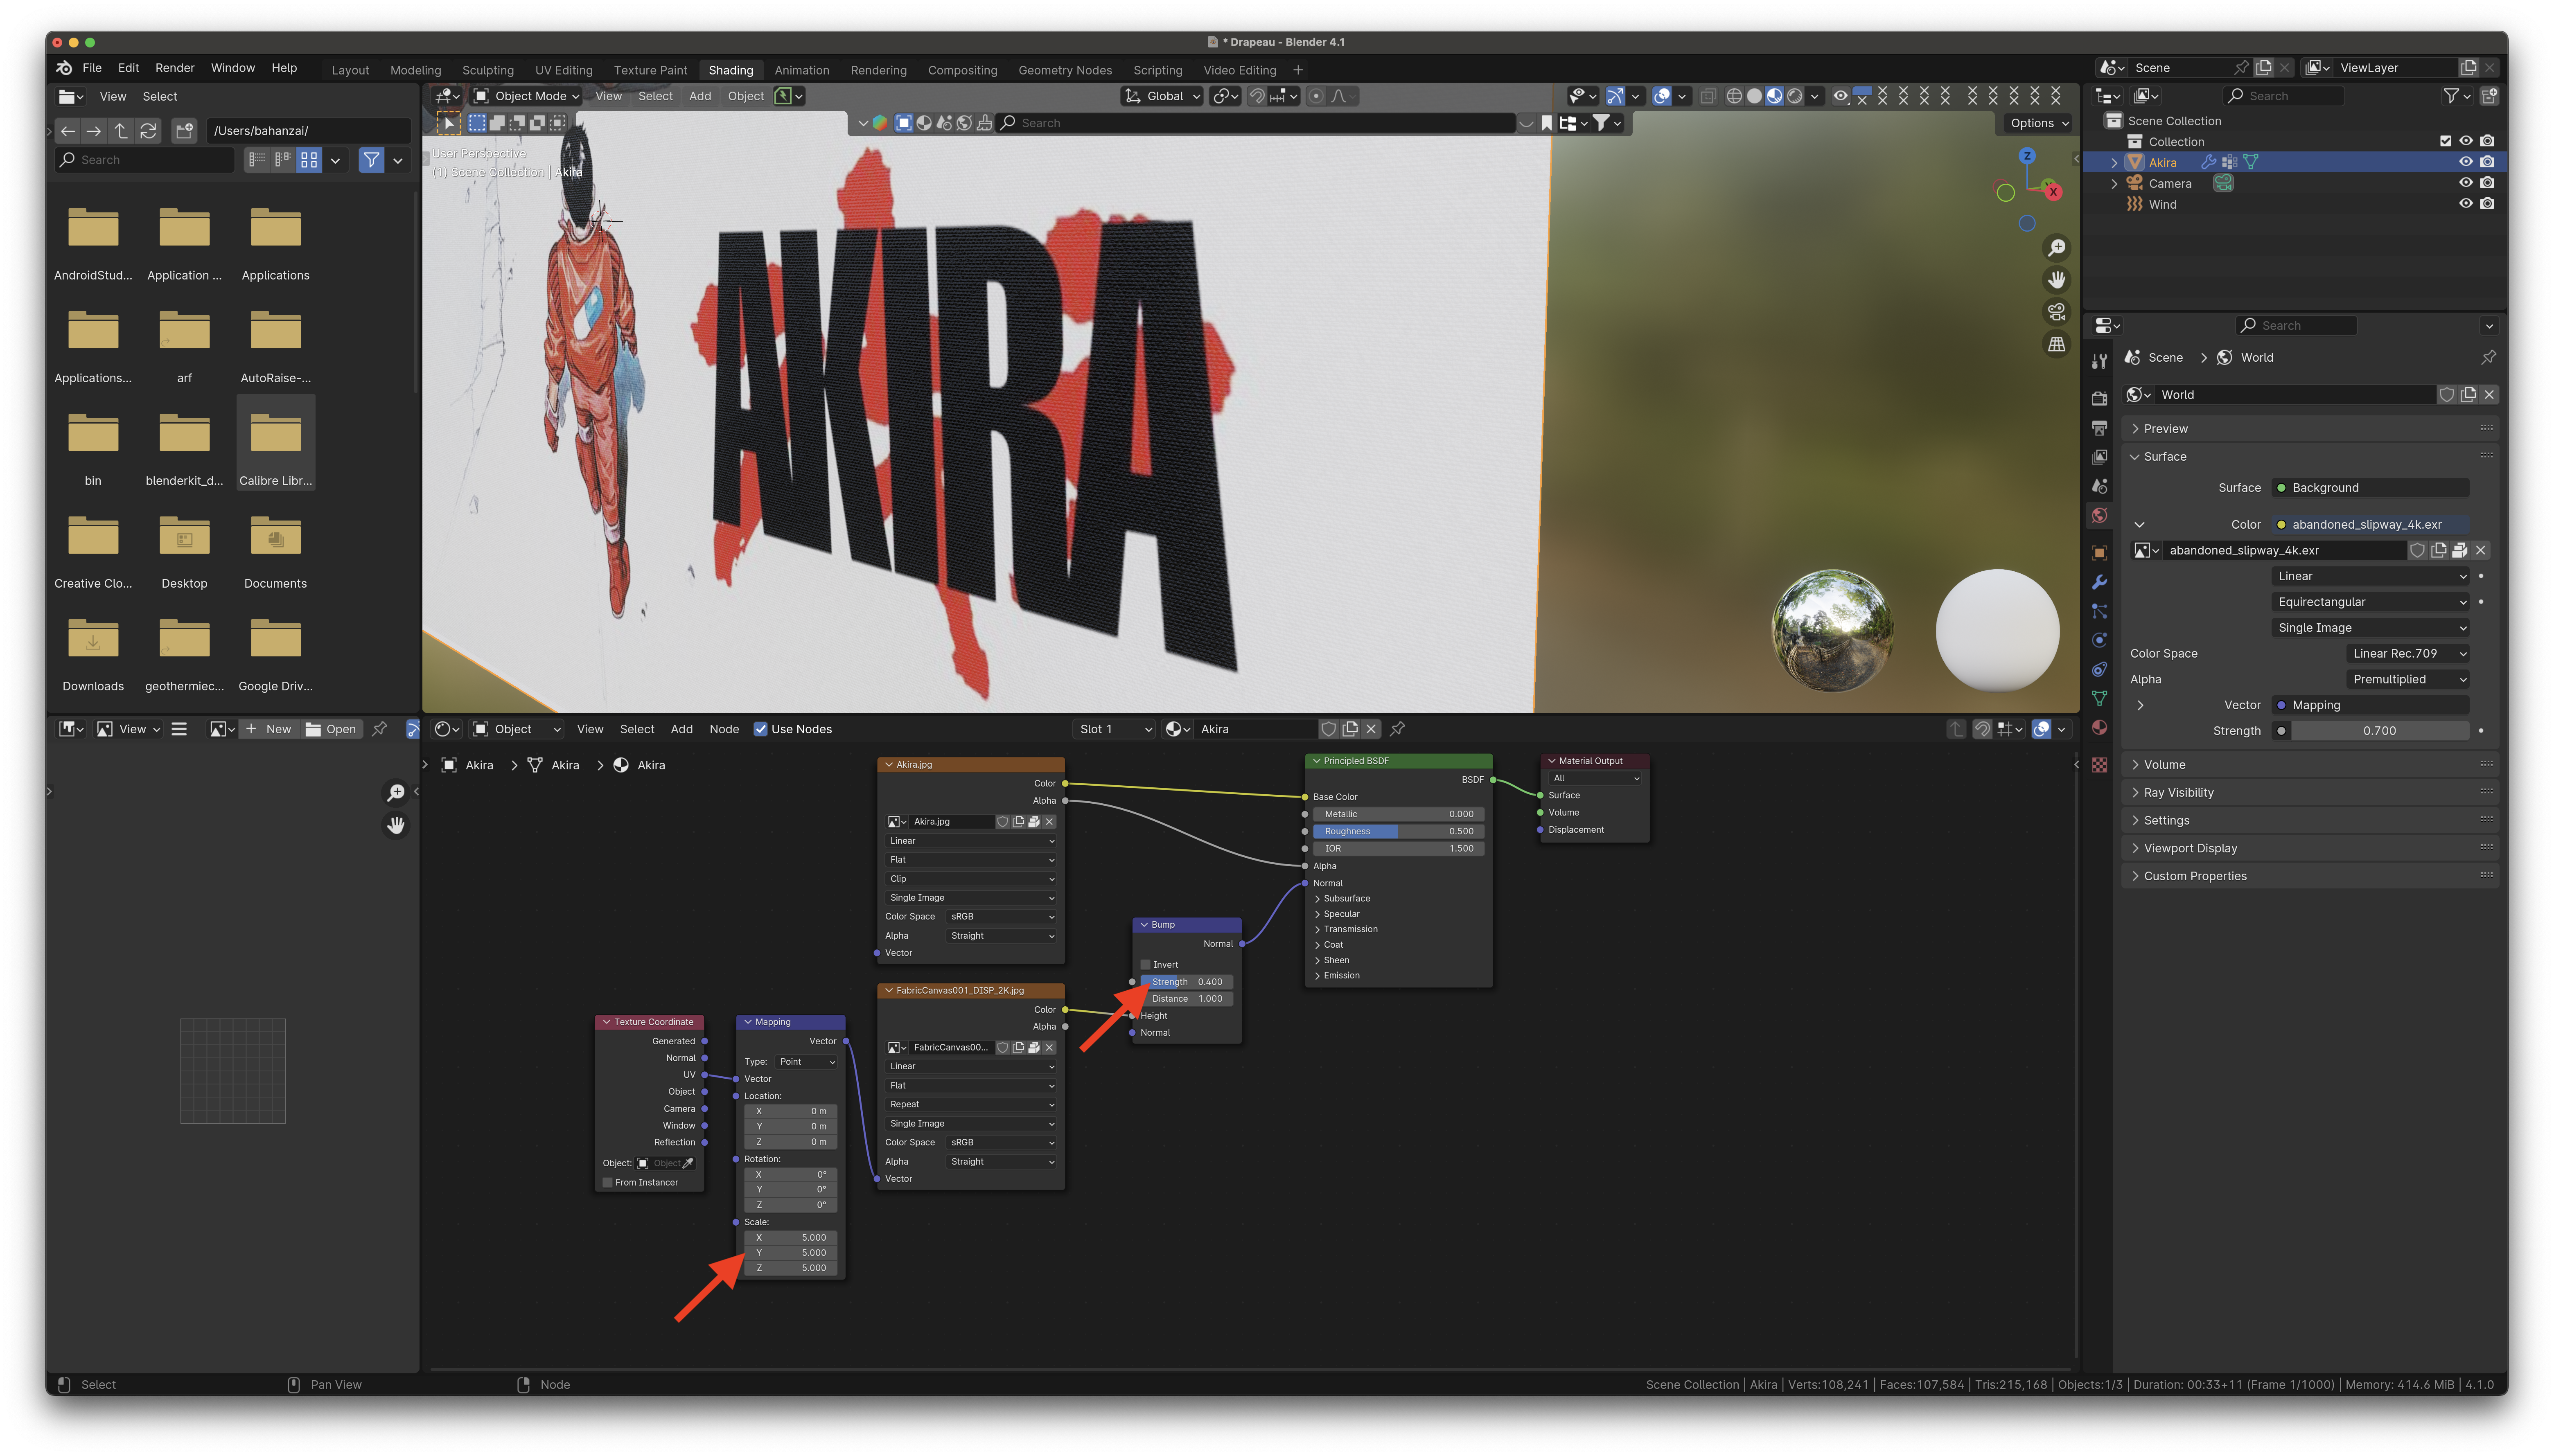Expand the Akira object in outliner
This screenshot has height=1456, width=2554.
(x=2114, y=162)
